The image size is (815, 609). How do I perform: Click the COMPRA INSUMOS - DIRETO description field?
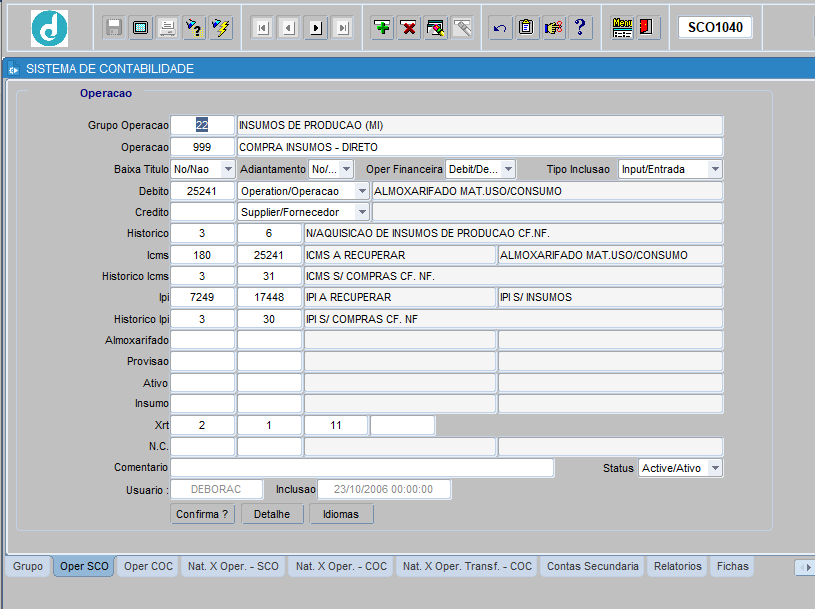480,147
